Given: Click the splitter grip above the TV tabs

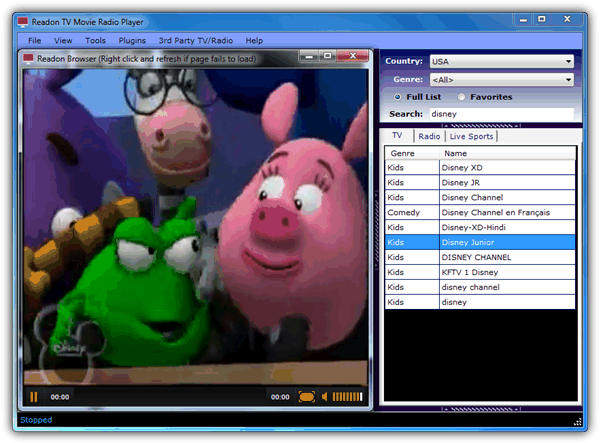Looking at the screenshot, I should [481, 125].
